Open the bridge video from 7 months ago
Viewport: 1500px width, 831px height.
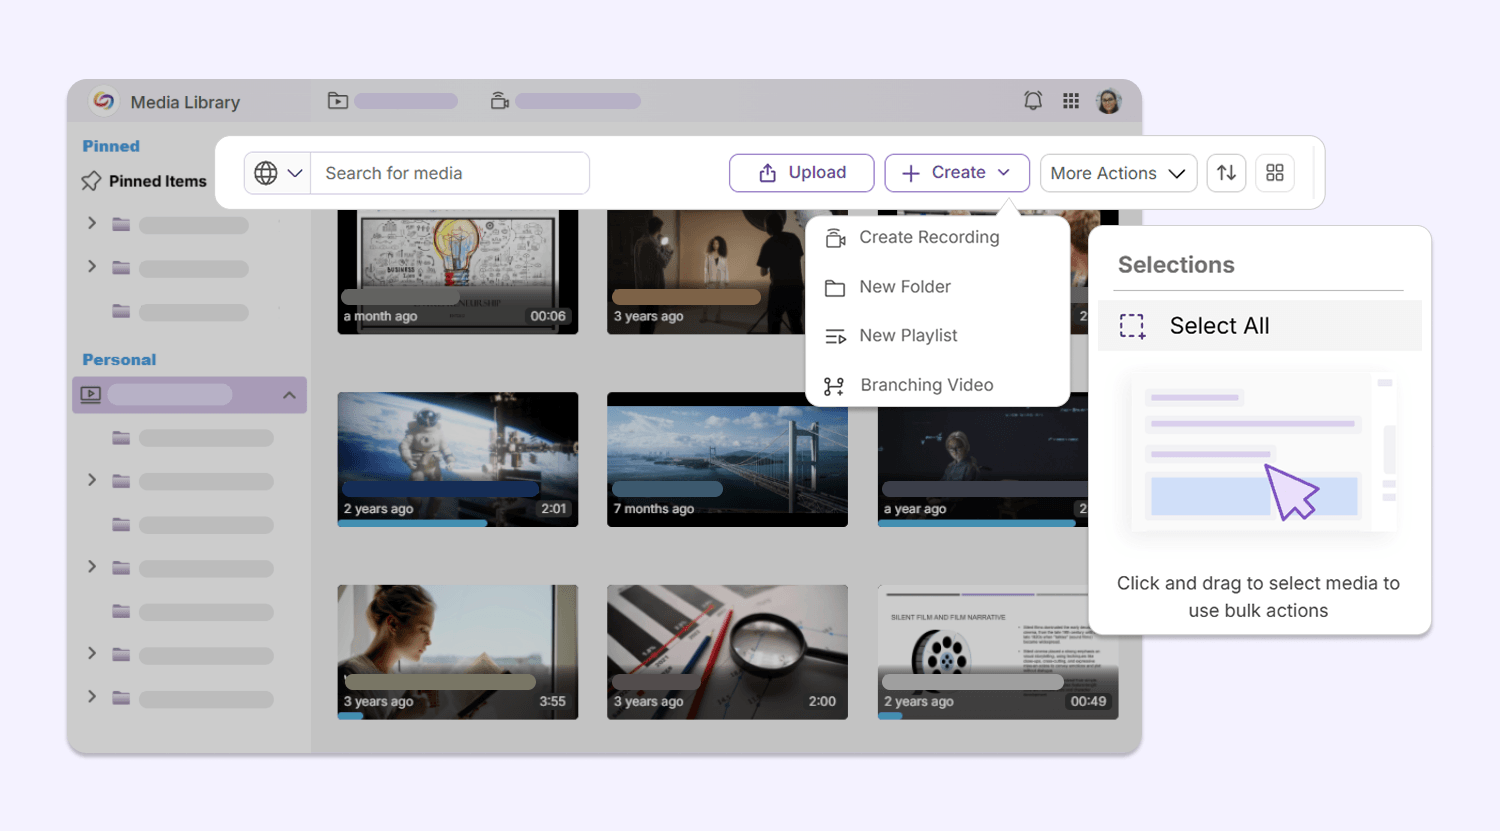click(727, 459)
